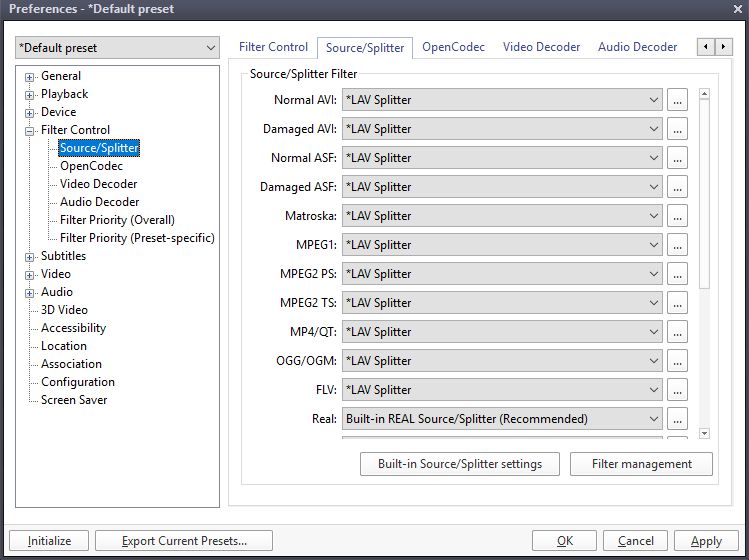This screenshot has height=560, width=749.
Task: Select Filter Priority (Overall) tree item
Action: pyautogui.click(x=117, y=220)
